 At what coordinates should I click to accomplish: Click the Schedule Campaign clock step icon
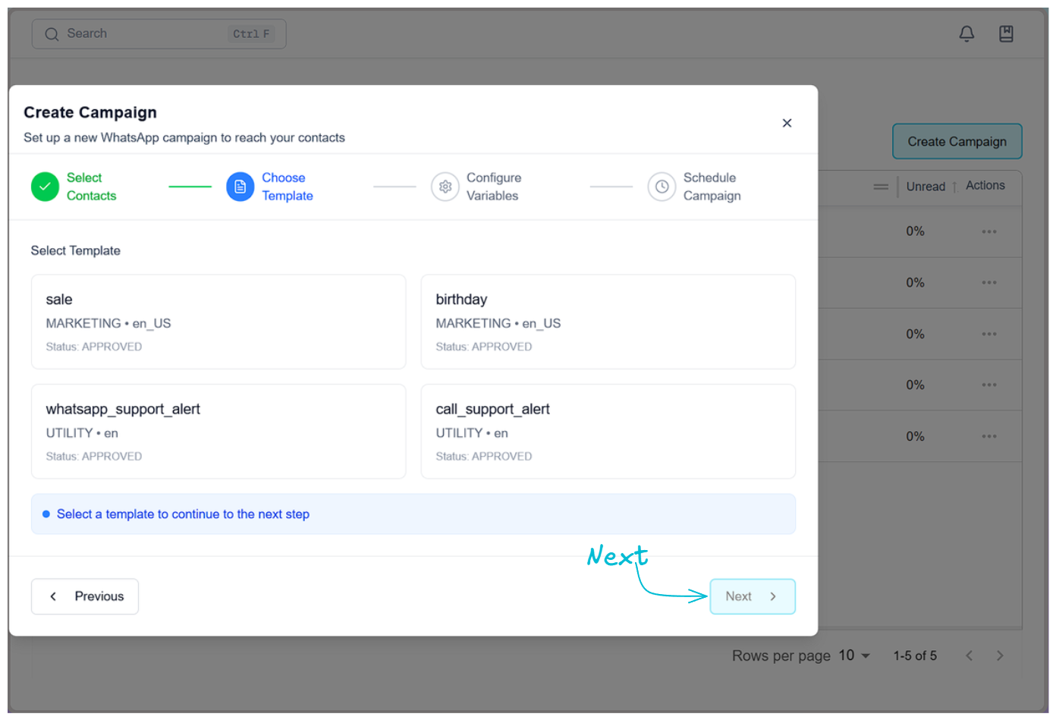click(661, 187)
